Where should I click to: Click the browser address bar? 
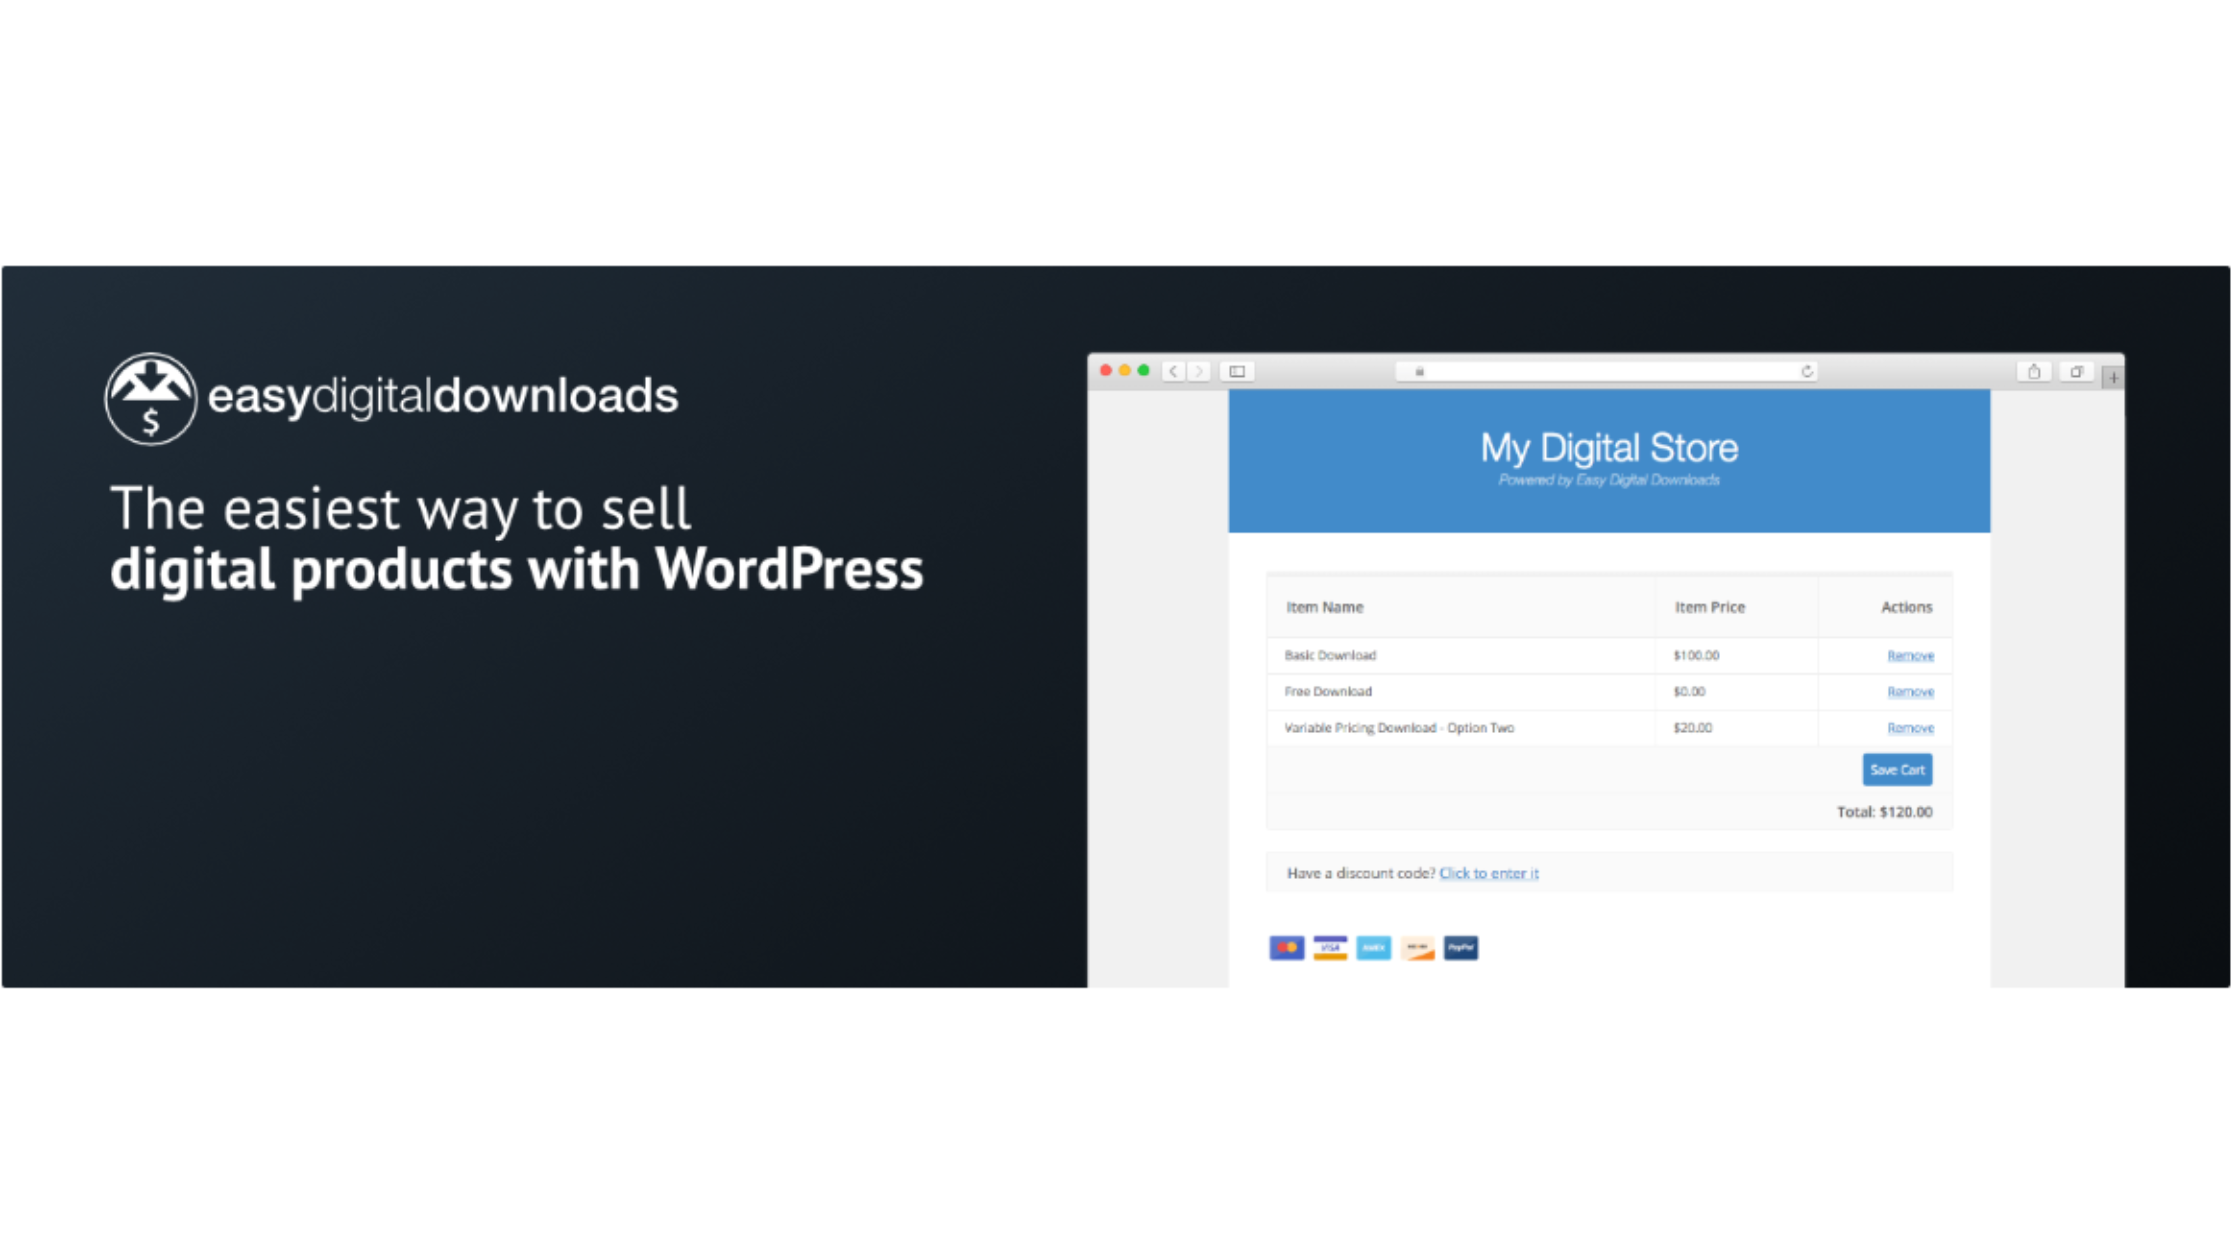[x=1606, y=372]
